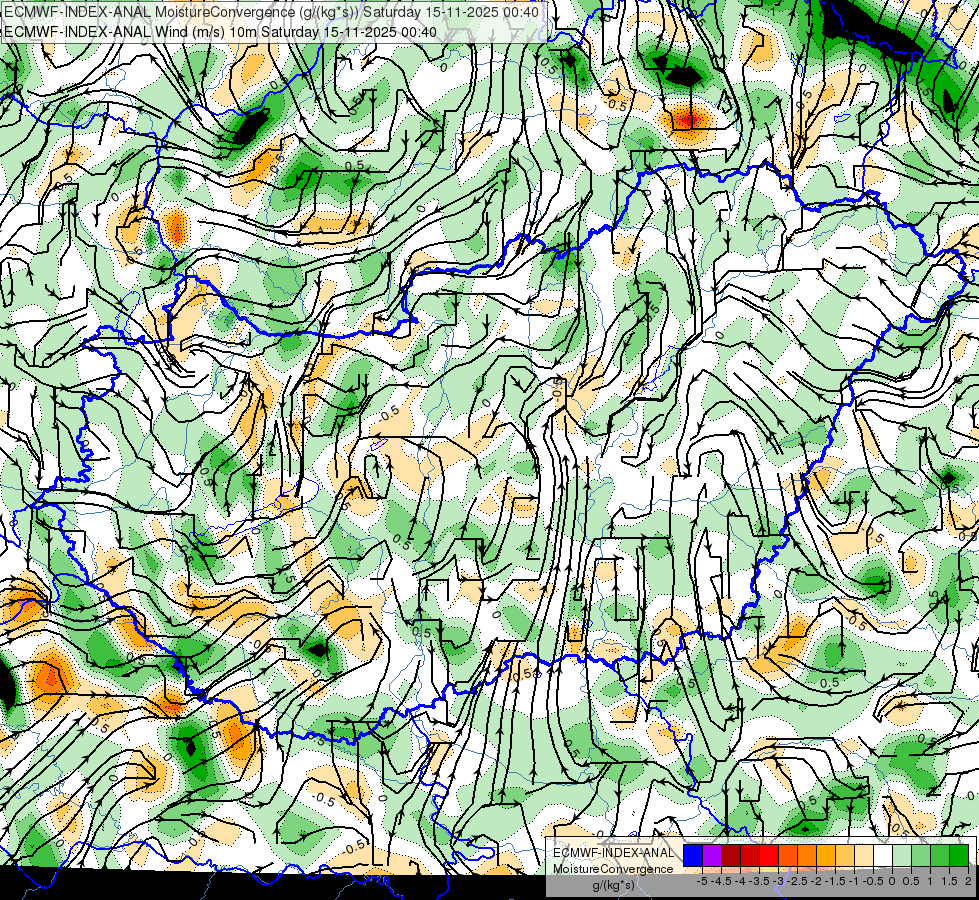Select the bright red swatch between -3.5 and -3
The width and height of the screenshot is (979, 900).
(769, 856)
